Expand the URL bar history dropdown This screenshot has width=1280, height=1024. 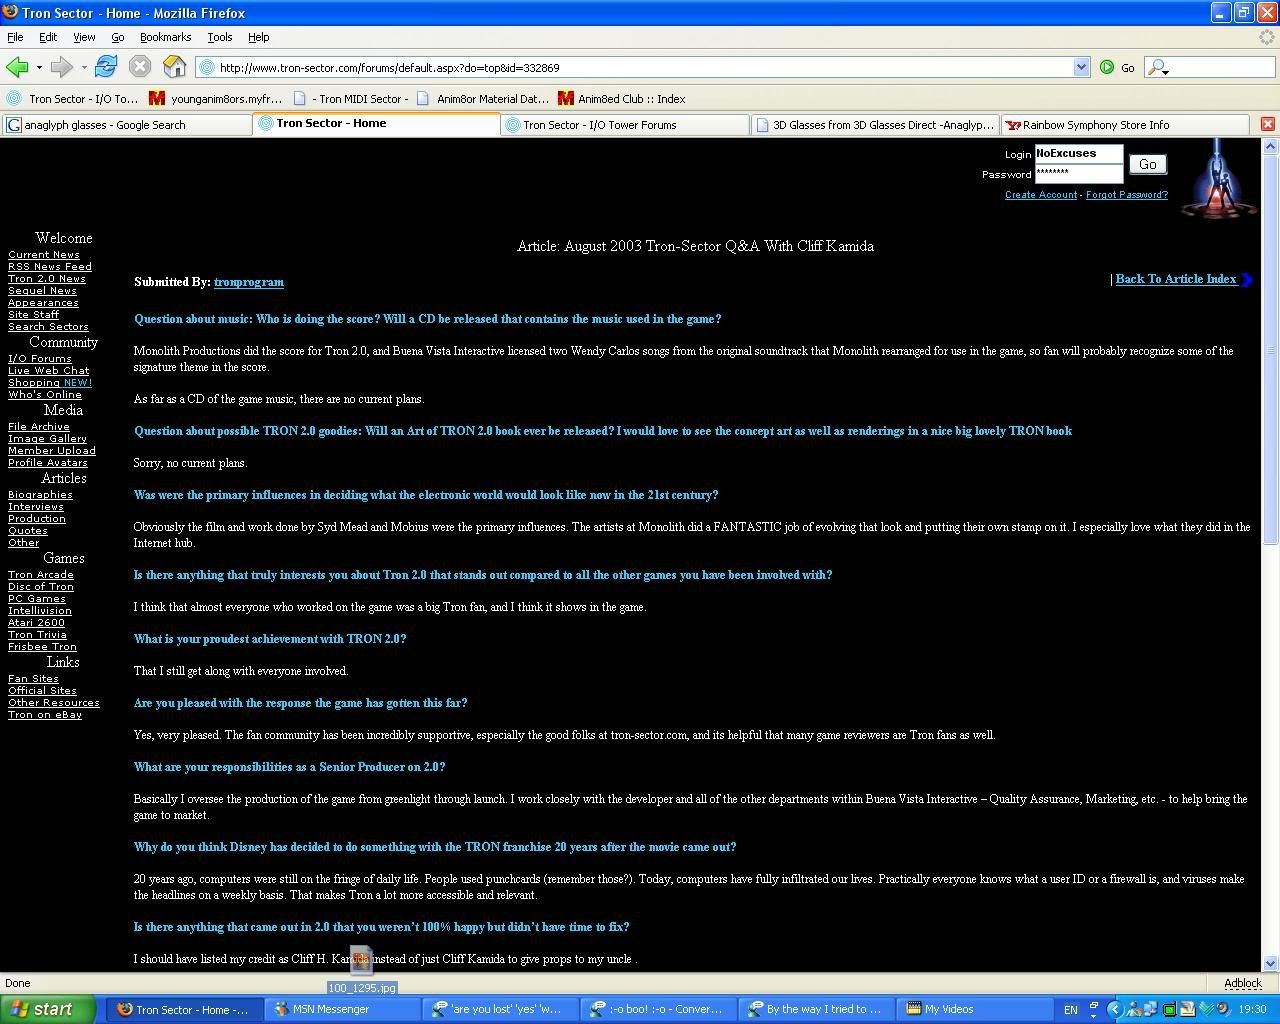click(x=1081, y=67)
